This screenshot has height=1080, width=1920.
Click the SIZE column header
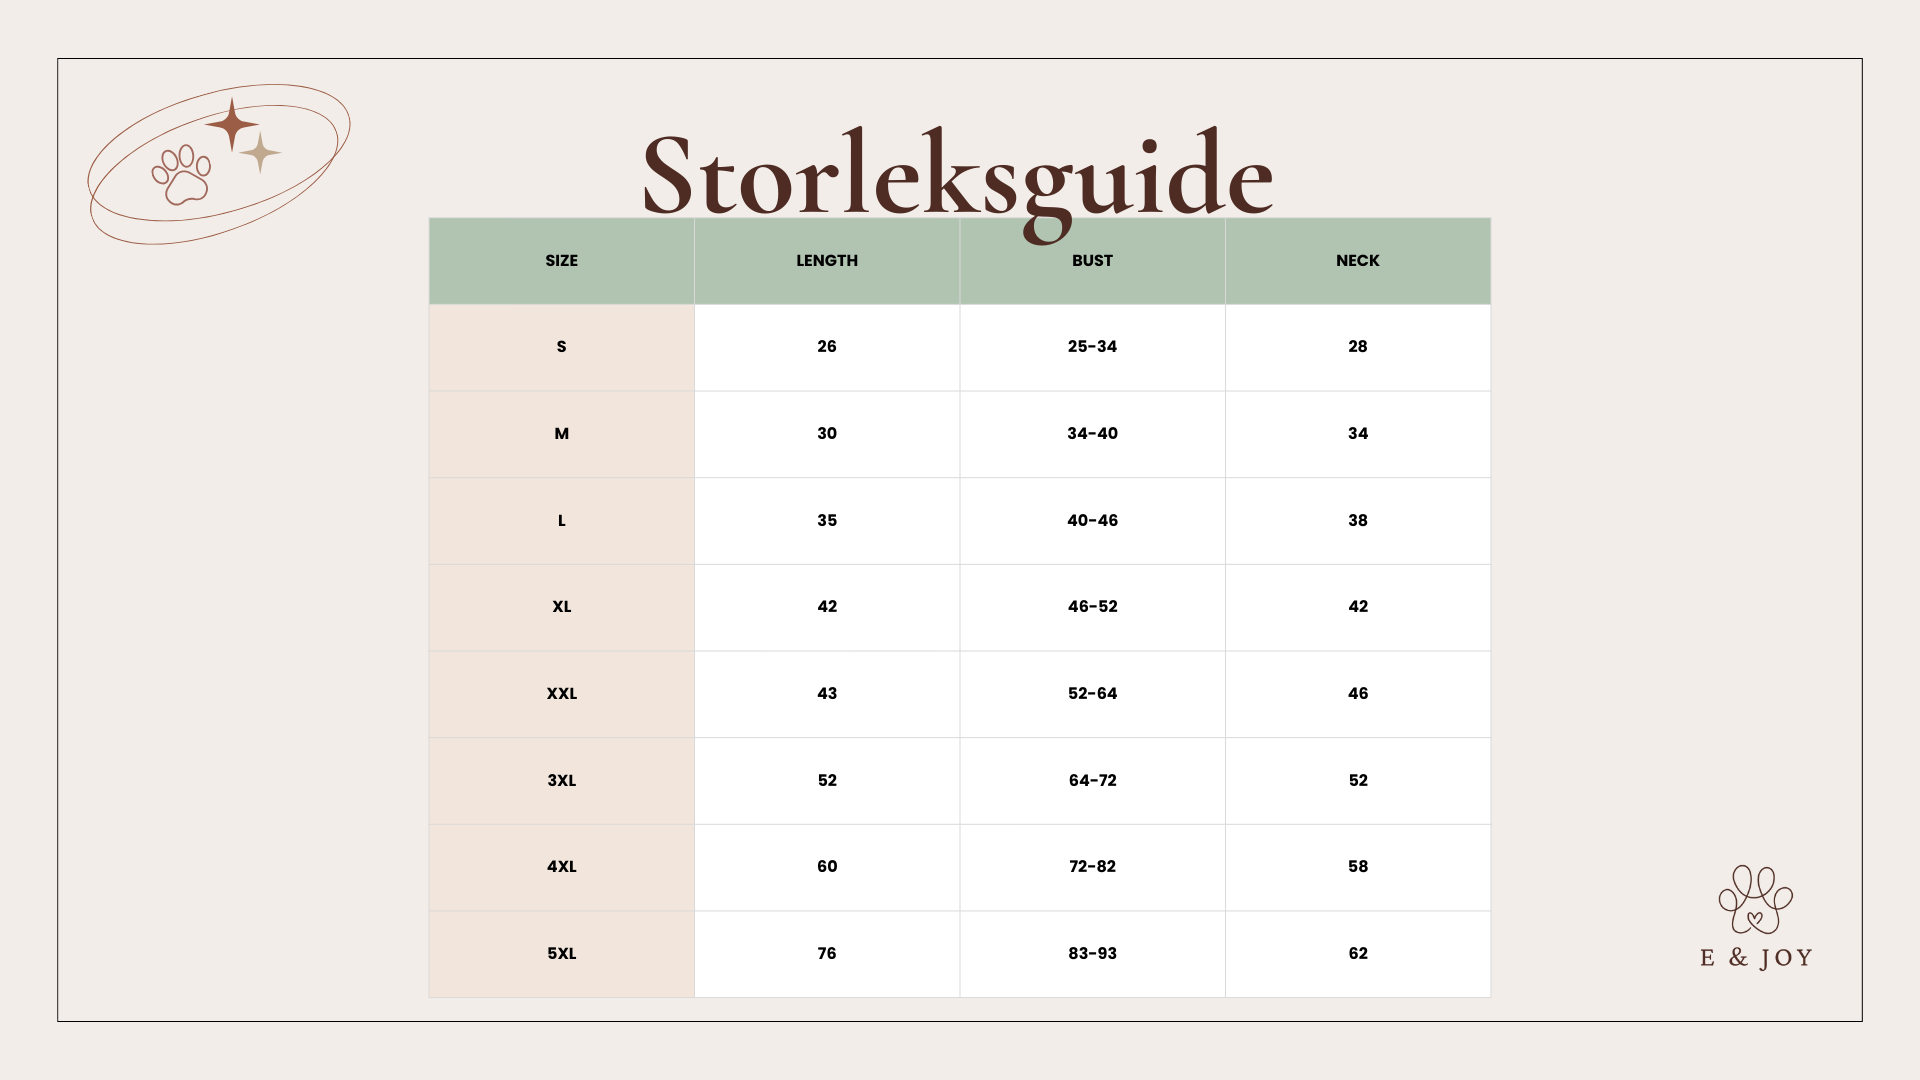pyautogui.click(x=561, y=261)
